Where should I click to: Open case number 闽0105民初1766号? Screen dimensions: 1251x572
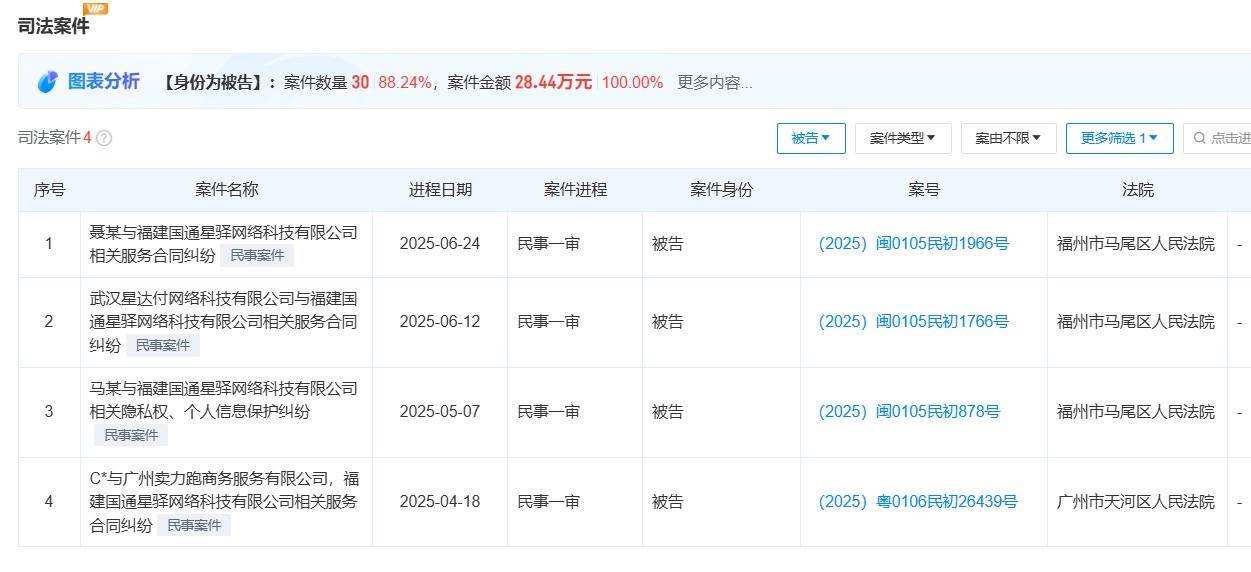(x=913, y=321)
